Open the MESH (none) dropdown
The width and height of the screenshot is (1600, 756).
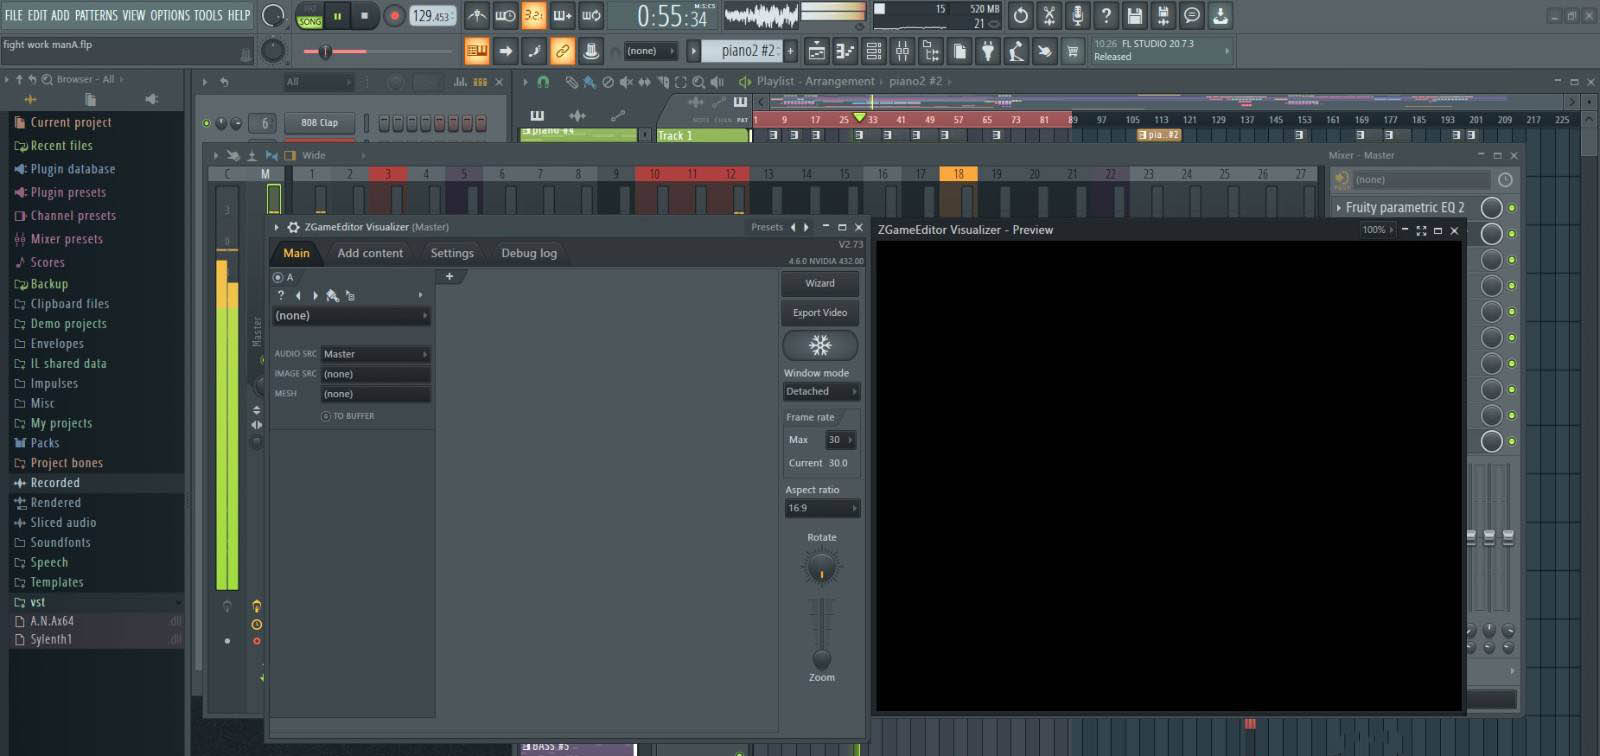(x=375, y=394)
